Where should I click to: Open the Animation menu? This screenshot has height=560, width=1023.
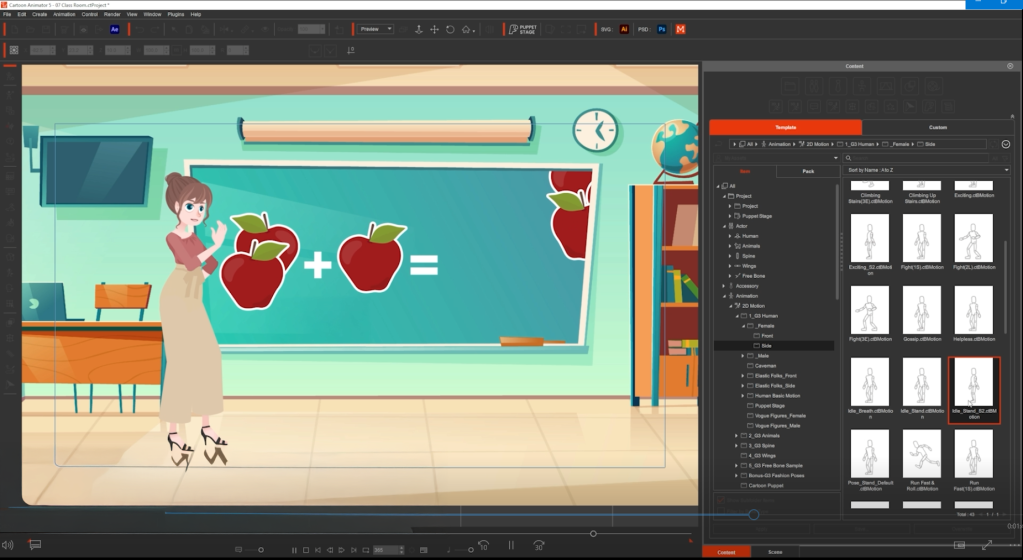[64, 14]
